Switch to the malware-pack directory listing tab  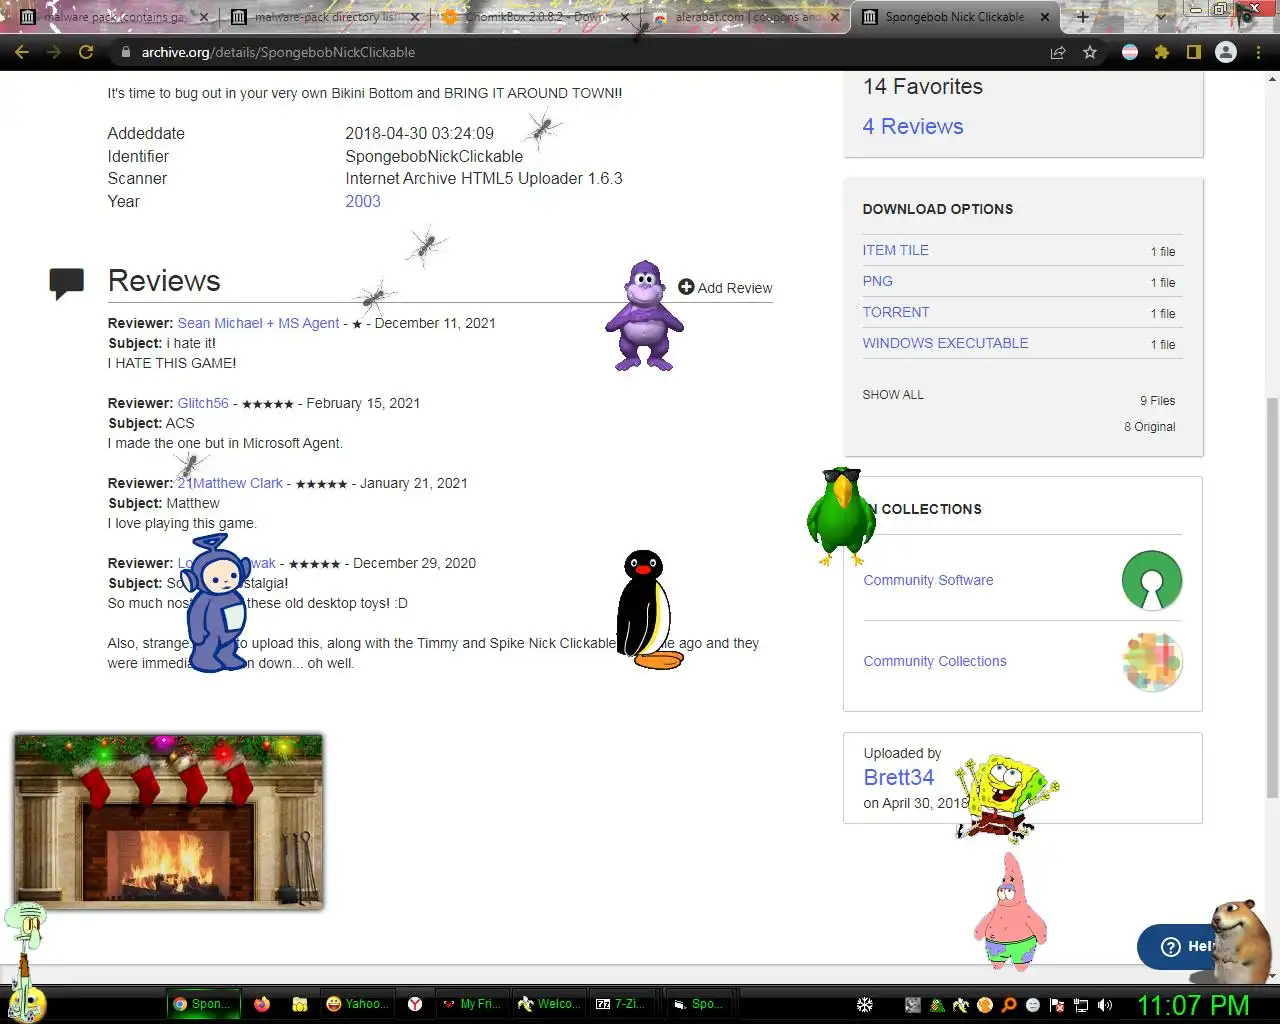click(325, 17)
